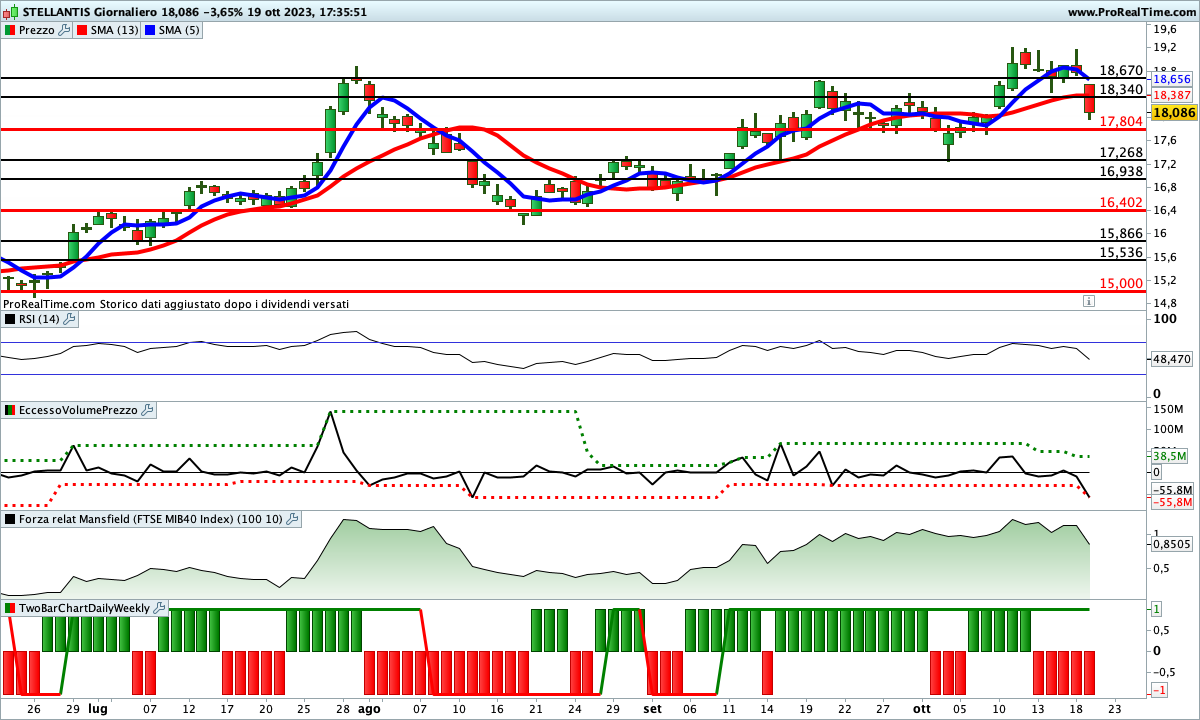Click the Mansfield value 0,8505
1200x720 pixels.
coord(1172,545)
